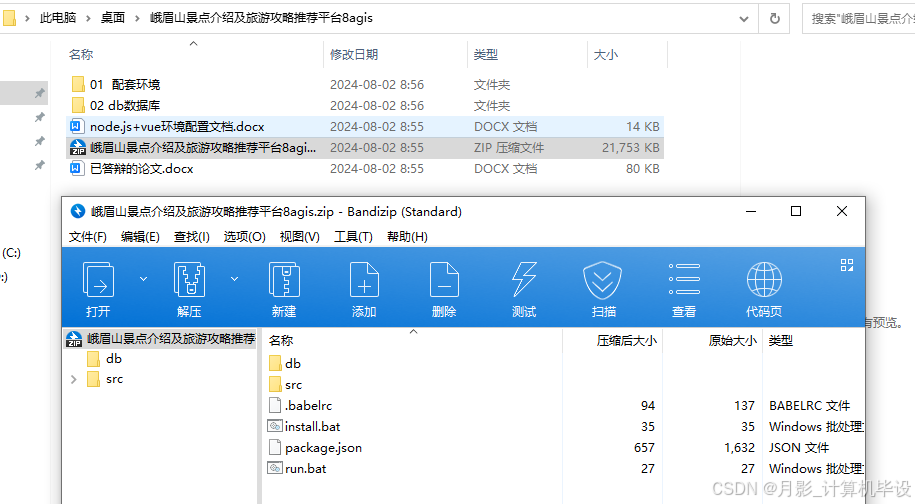
Task: Click the Test (测试) lightning icon
Action: click(x=524, y=280)
